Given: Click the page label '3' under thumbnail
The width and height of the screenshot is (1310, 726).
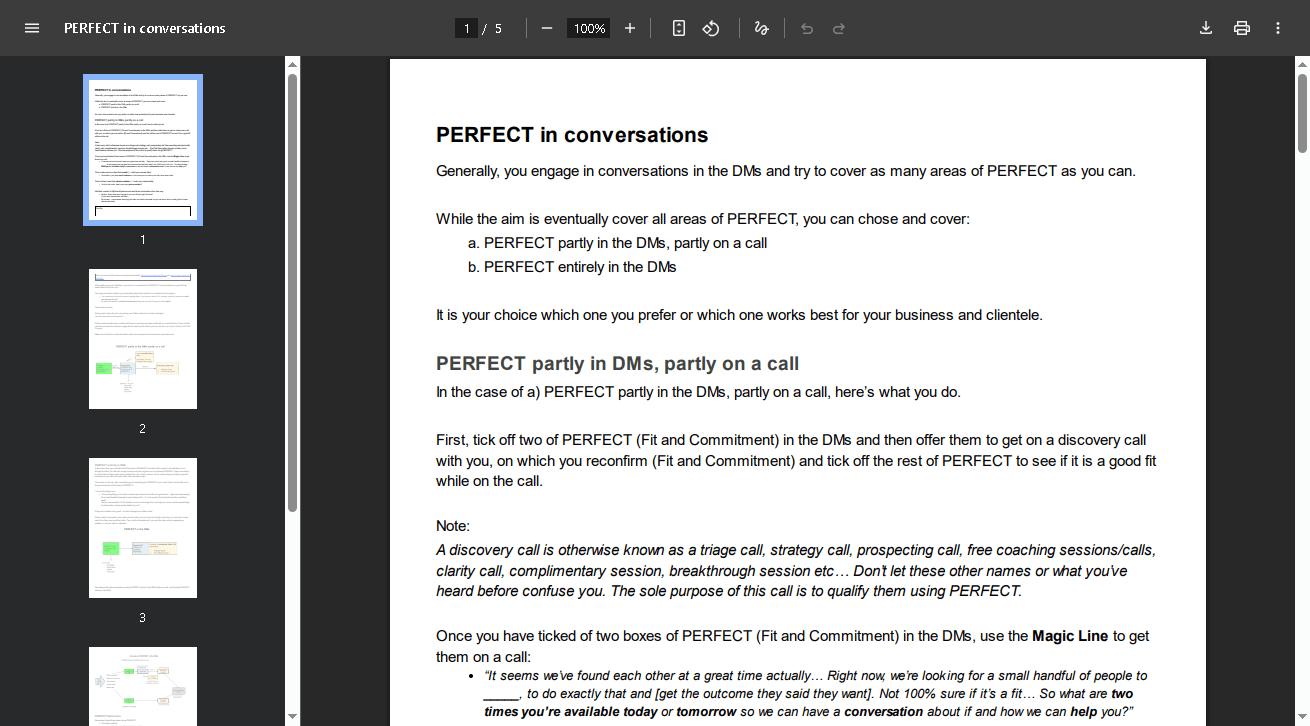Looking at the screenshot, I should (x=143, y=618).
